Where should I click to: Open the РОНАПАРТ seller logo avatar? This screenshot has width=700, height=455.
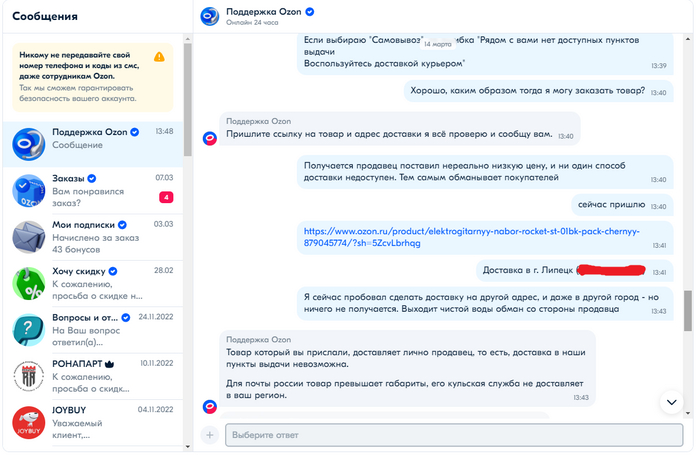coord(29,376)
